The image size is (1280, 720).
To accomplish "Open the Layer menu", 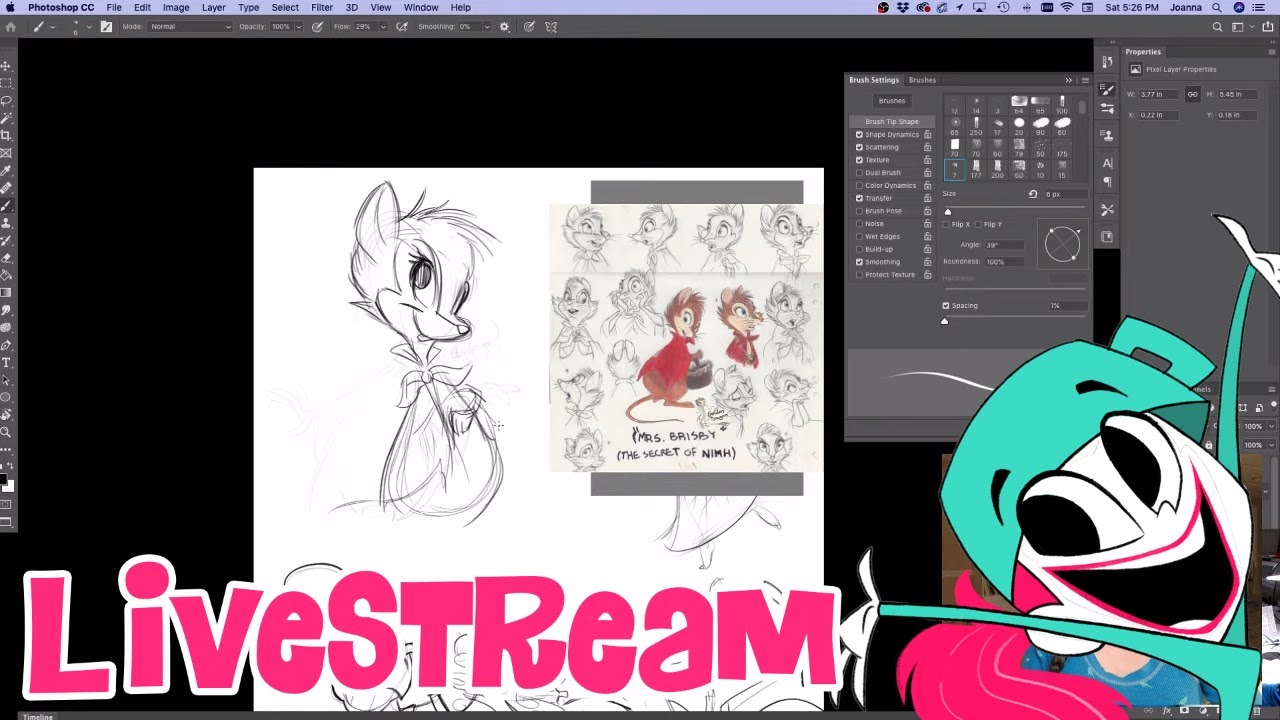I will (x=213, y=7).
